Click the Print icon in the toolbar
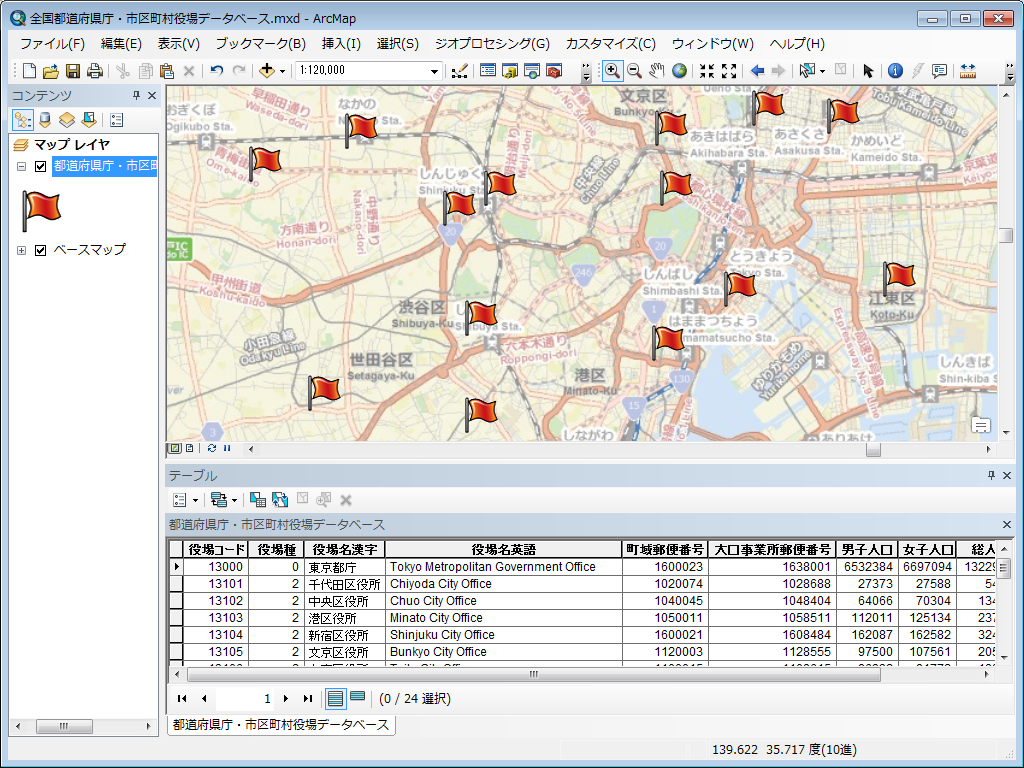This screenshot has width=1024, height=768. tap(95, 71)
